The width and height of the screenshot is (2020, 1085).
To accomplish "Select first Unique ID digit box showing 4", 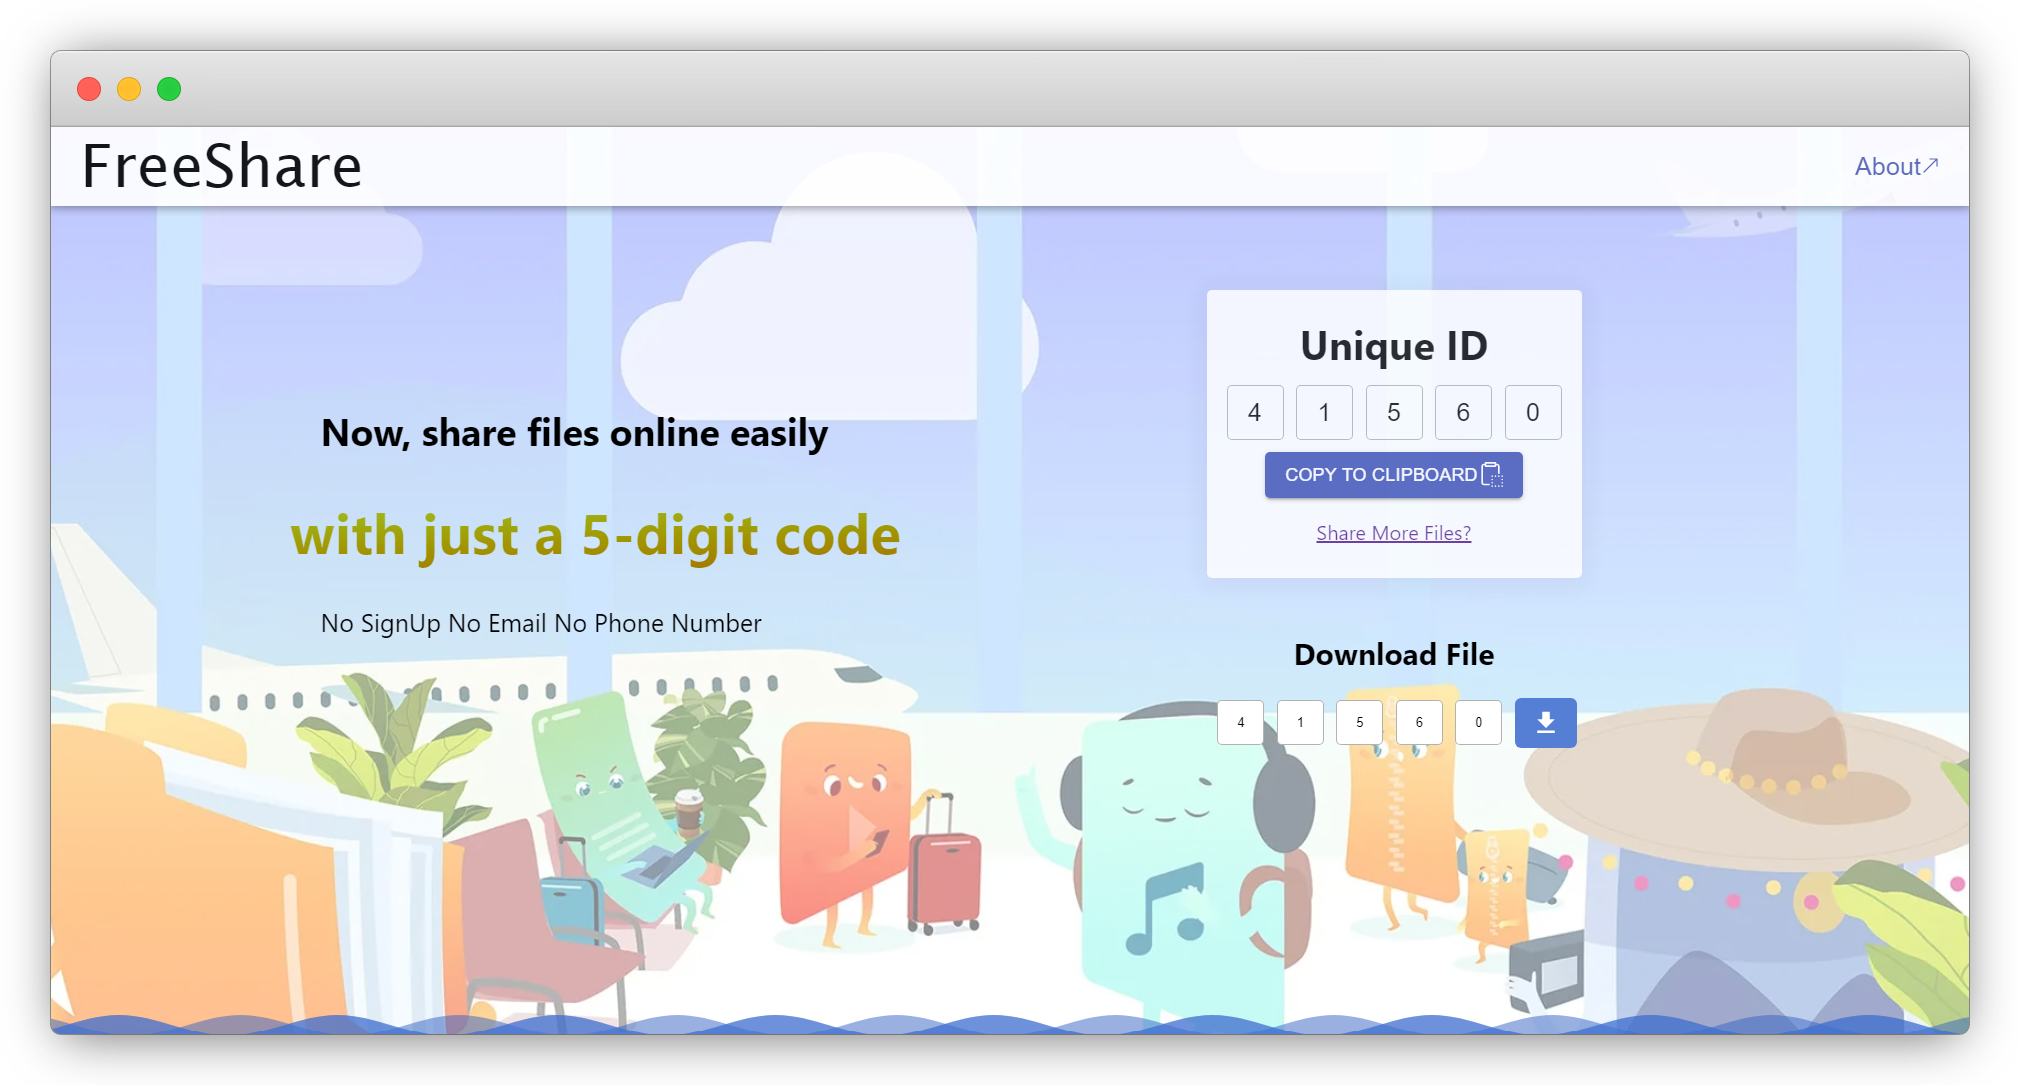I will click(x=1255, y=412).
